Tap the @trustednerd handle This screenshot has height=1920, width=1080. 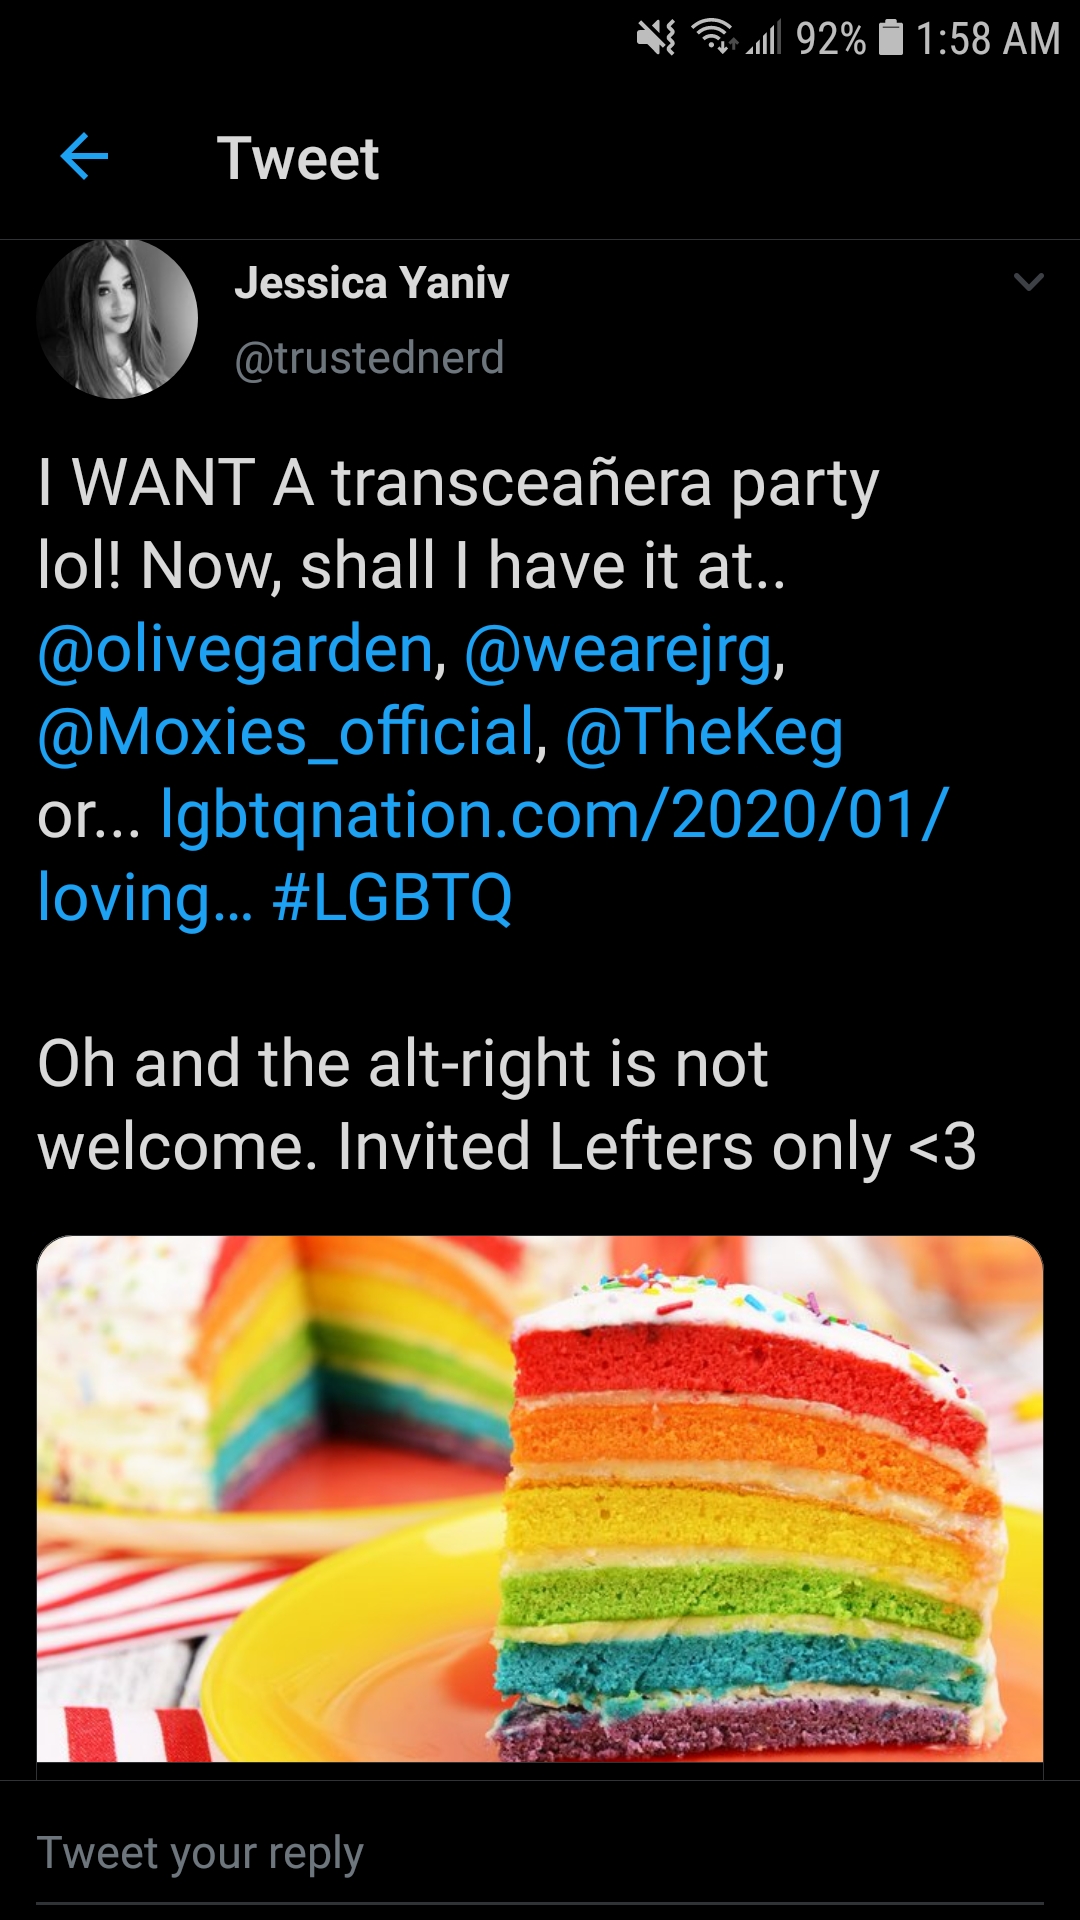tap(369, 358)
